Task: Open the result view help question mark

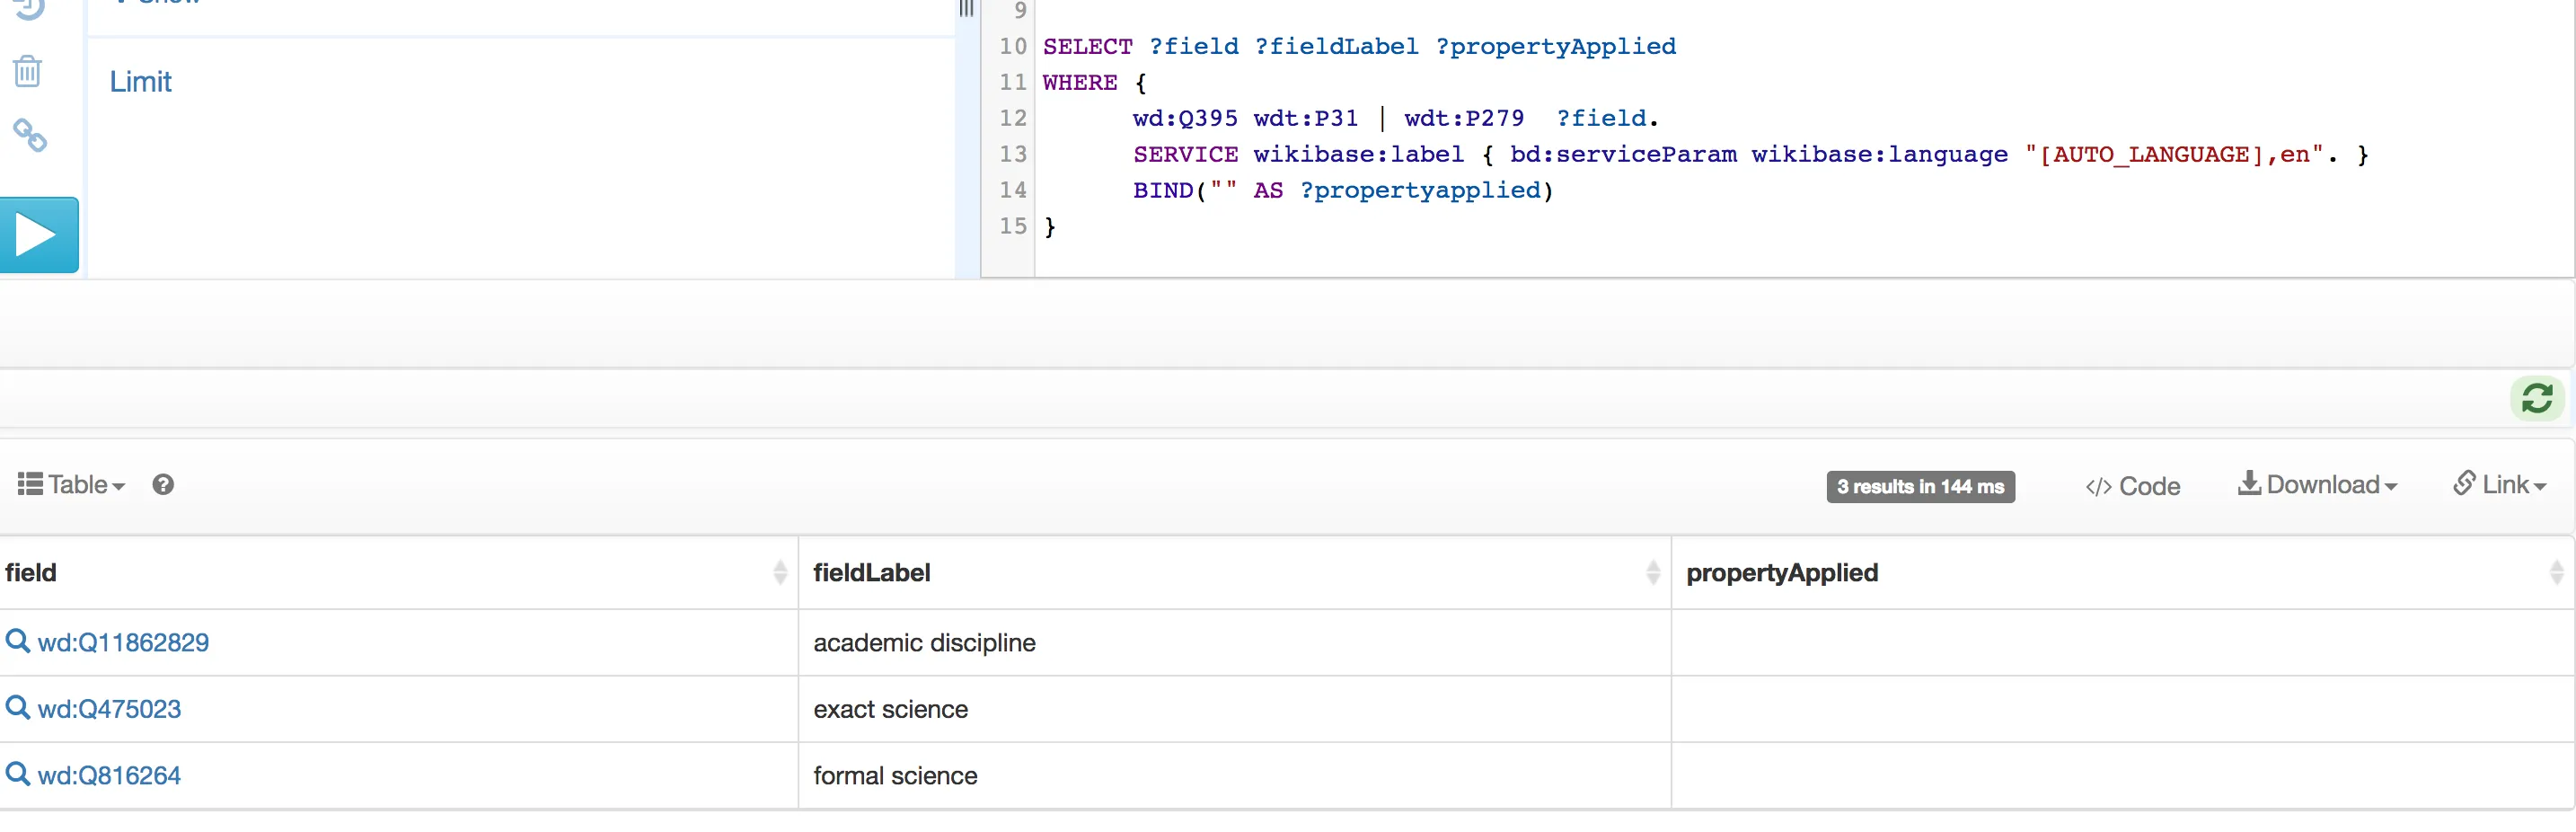Action: click(x=163, y=485)
